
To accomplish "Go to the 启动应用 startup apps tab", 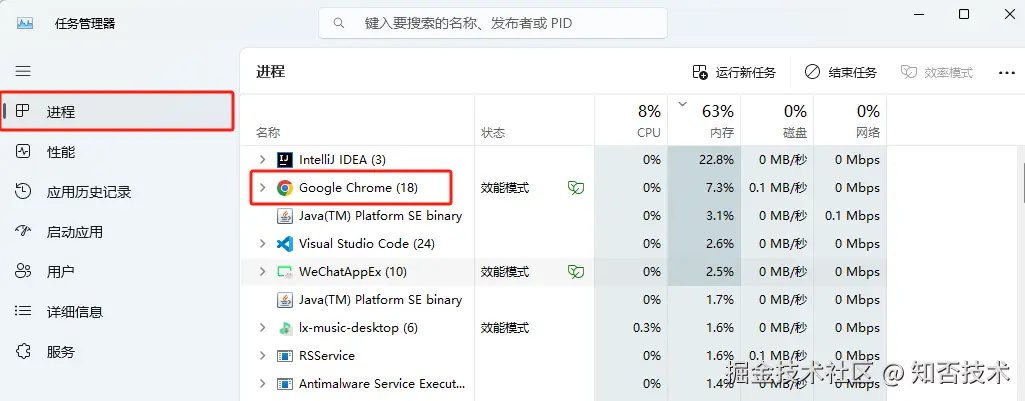I will pos(74,232).
